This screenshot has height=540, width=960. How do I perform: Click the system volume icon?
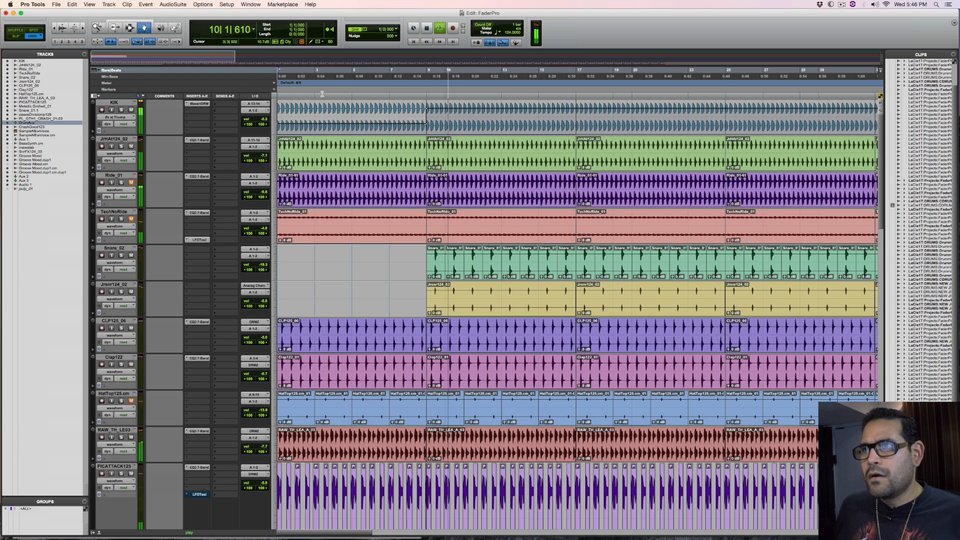(874, 4)
